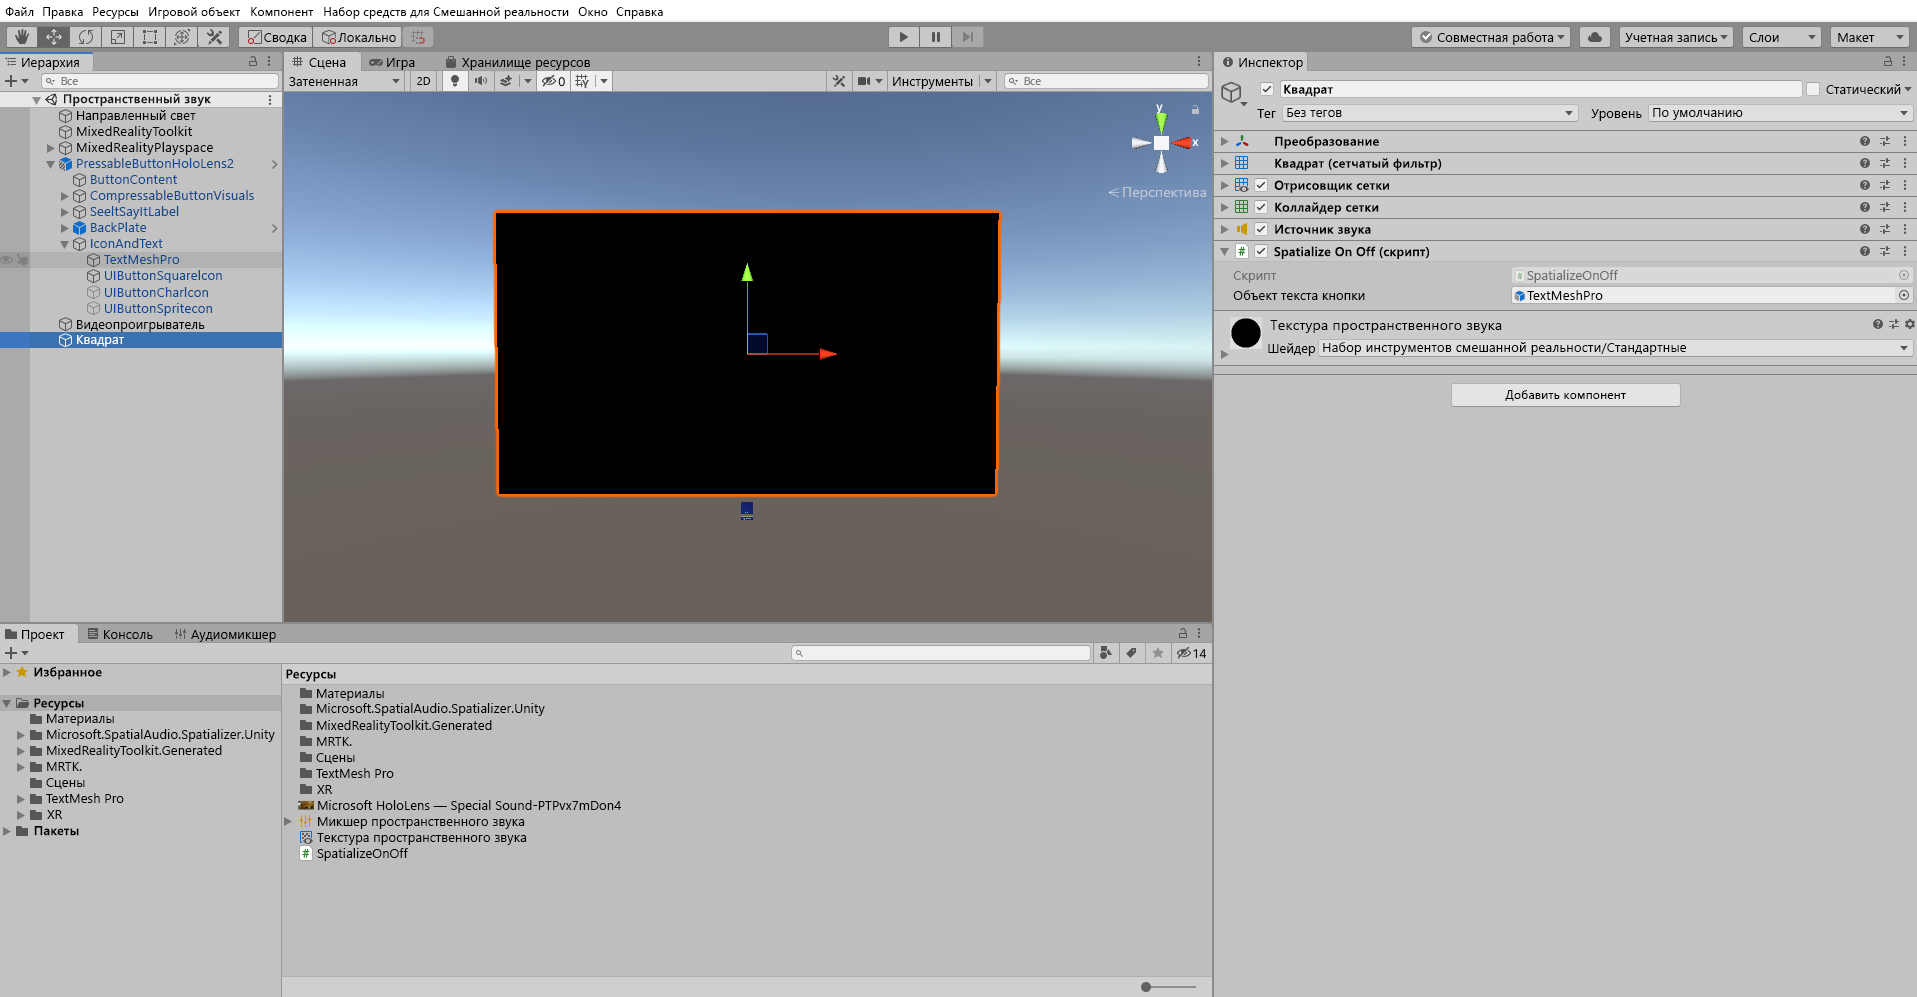The image size is (1917, 997).
Task: Open object picker for button text field
Action: (x=1904, y=295)
